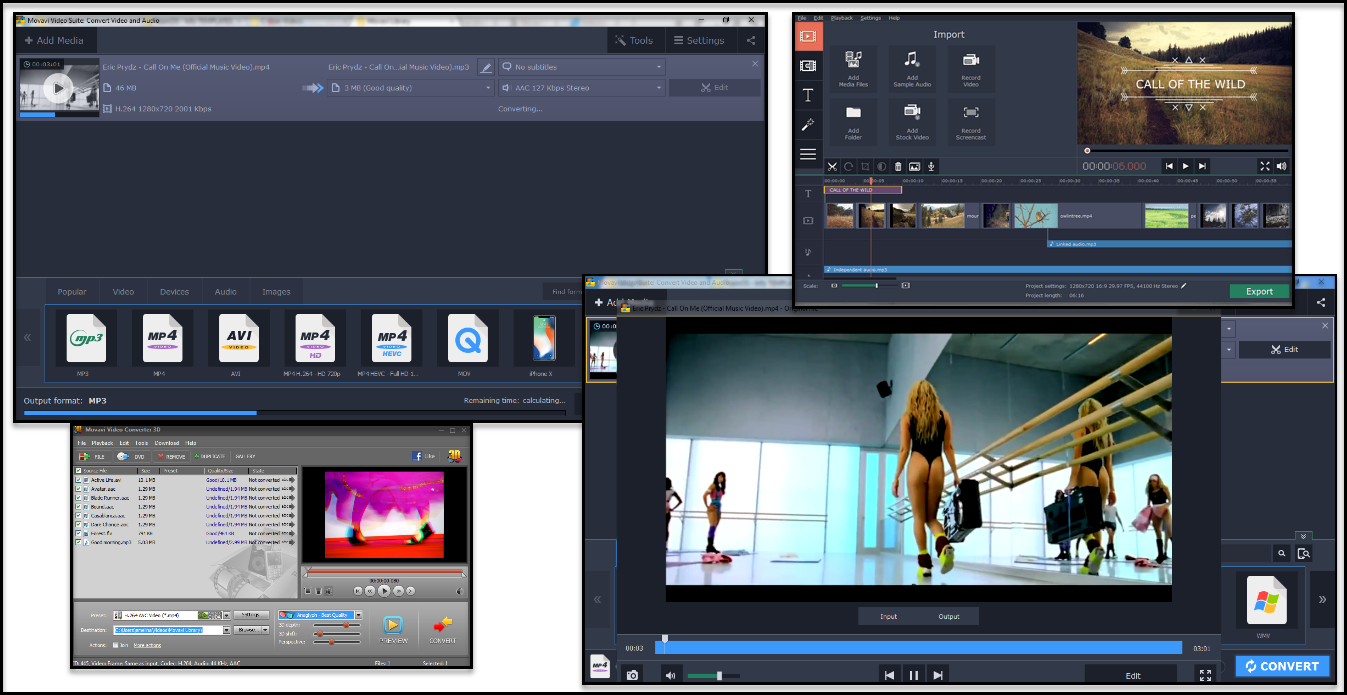Click the Export button in video editor
Image resolution: width=1347 pixels, height=695 pixels.
pyautogui.click(x=1259, y=291)
